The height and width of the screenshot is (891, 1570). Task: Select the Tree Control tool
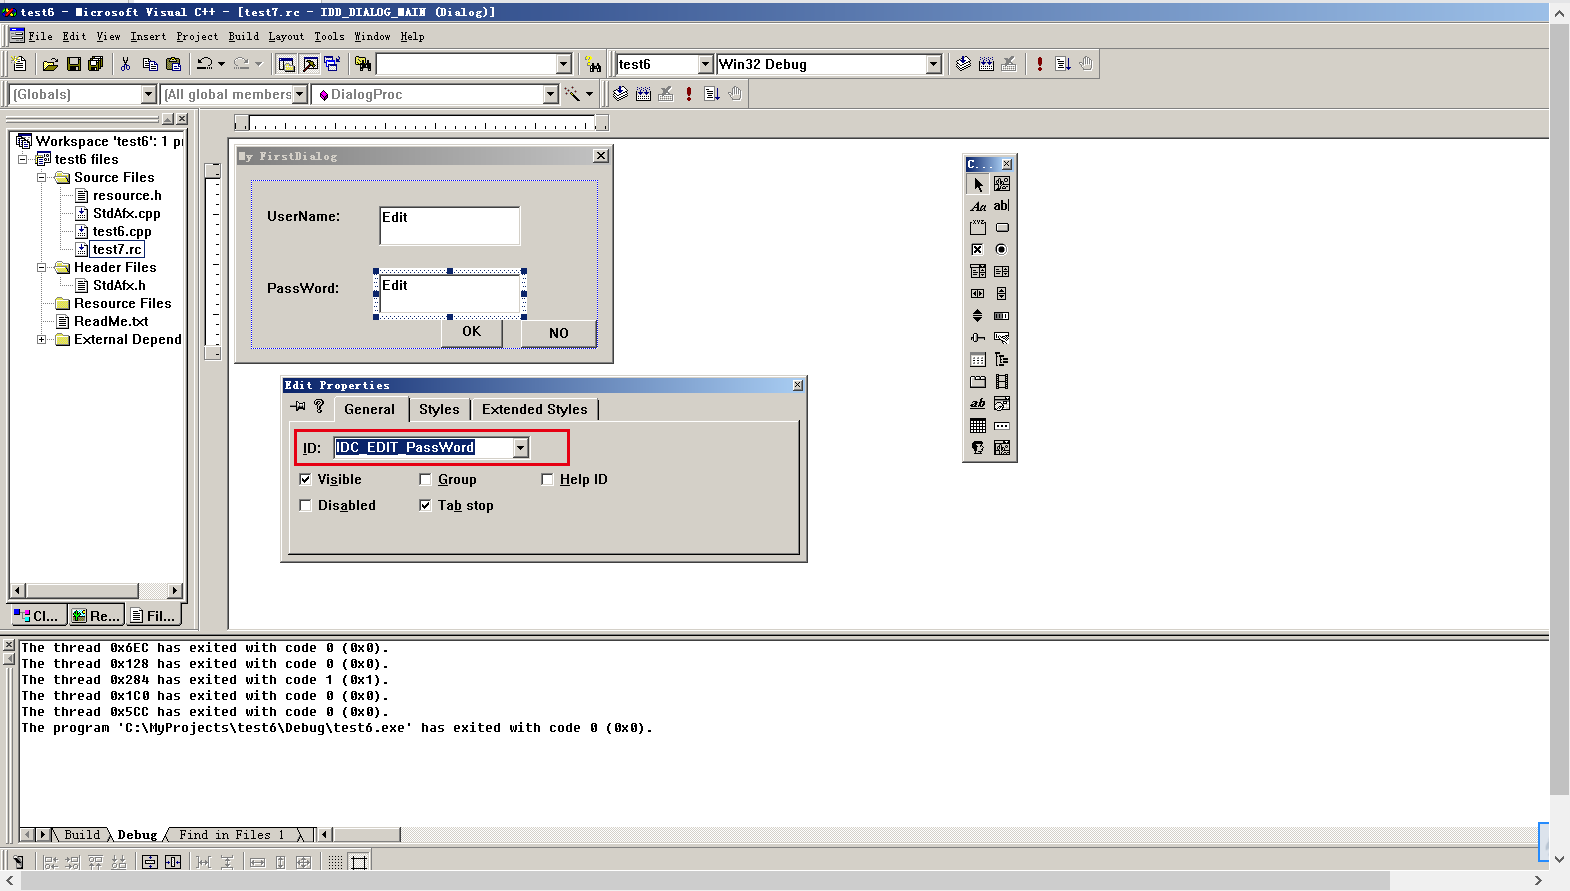[x=1001, y=360]
